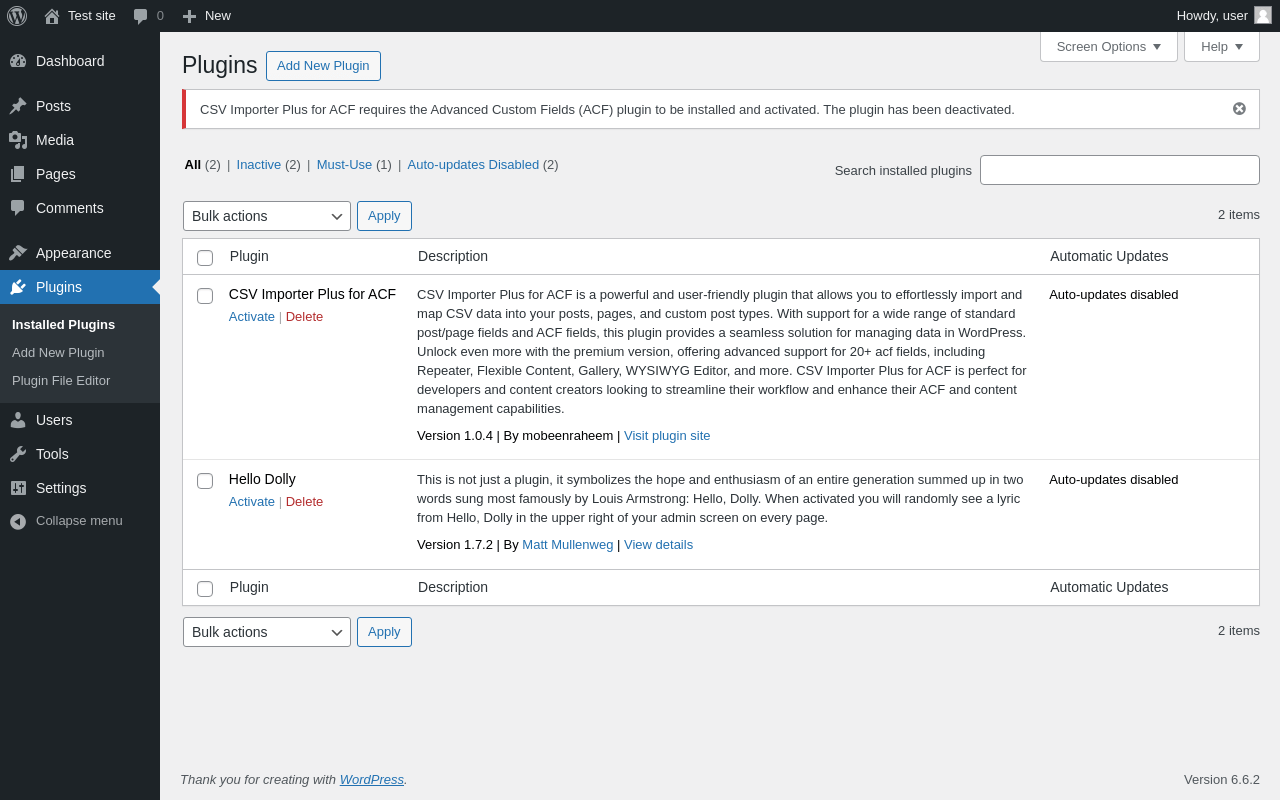Open the comments bubble in admin bar
The image size is (1280, 800).
click(141, 16)
